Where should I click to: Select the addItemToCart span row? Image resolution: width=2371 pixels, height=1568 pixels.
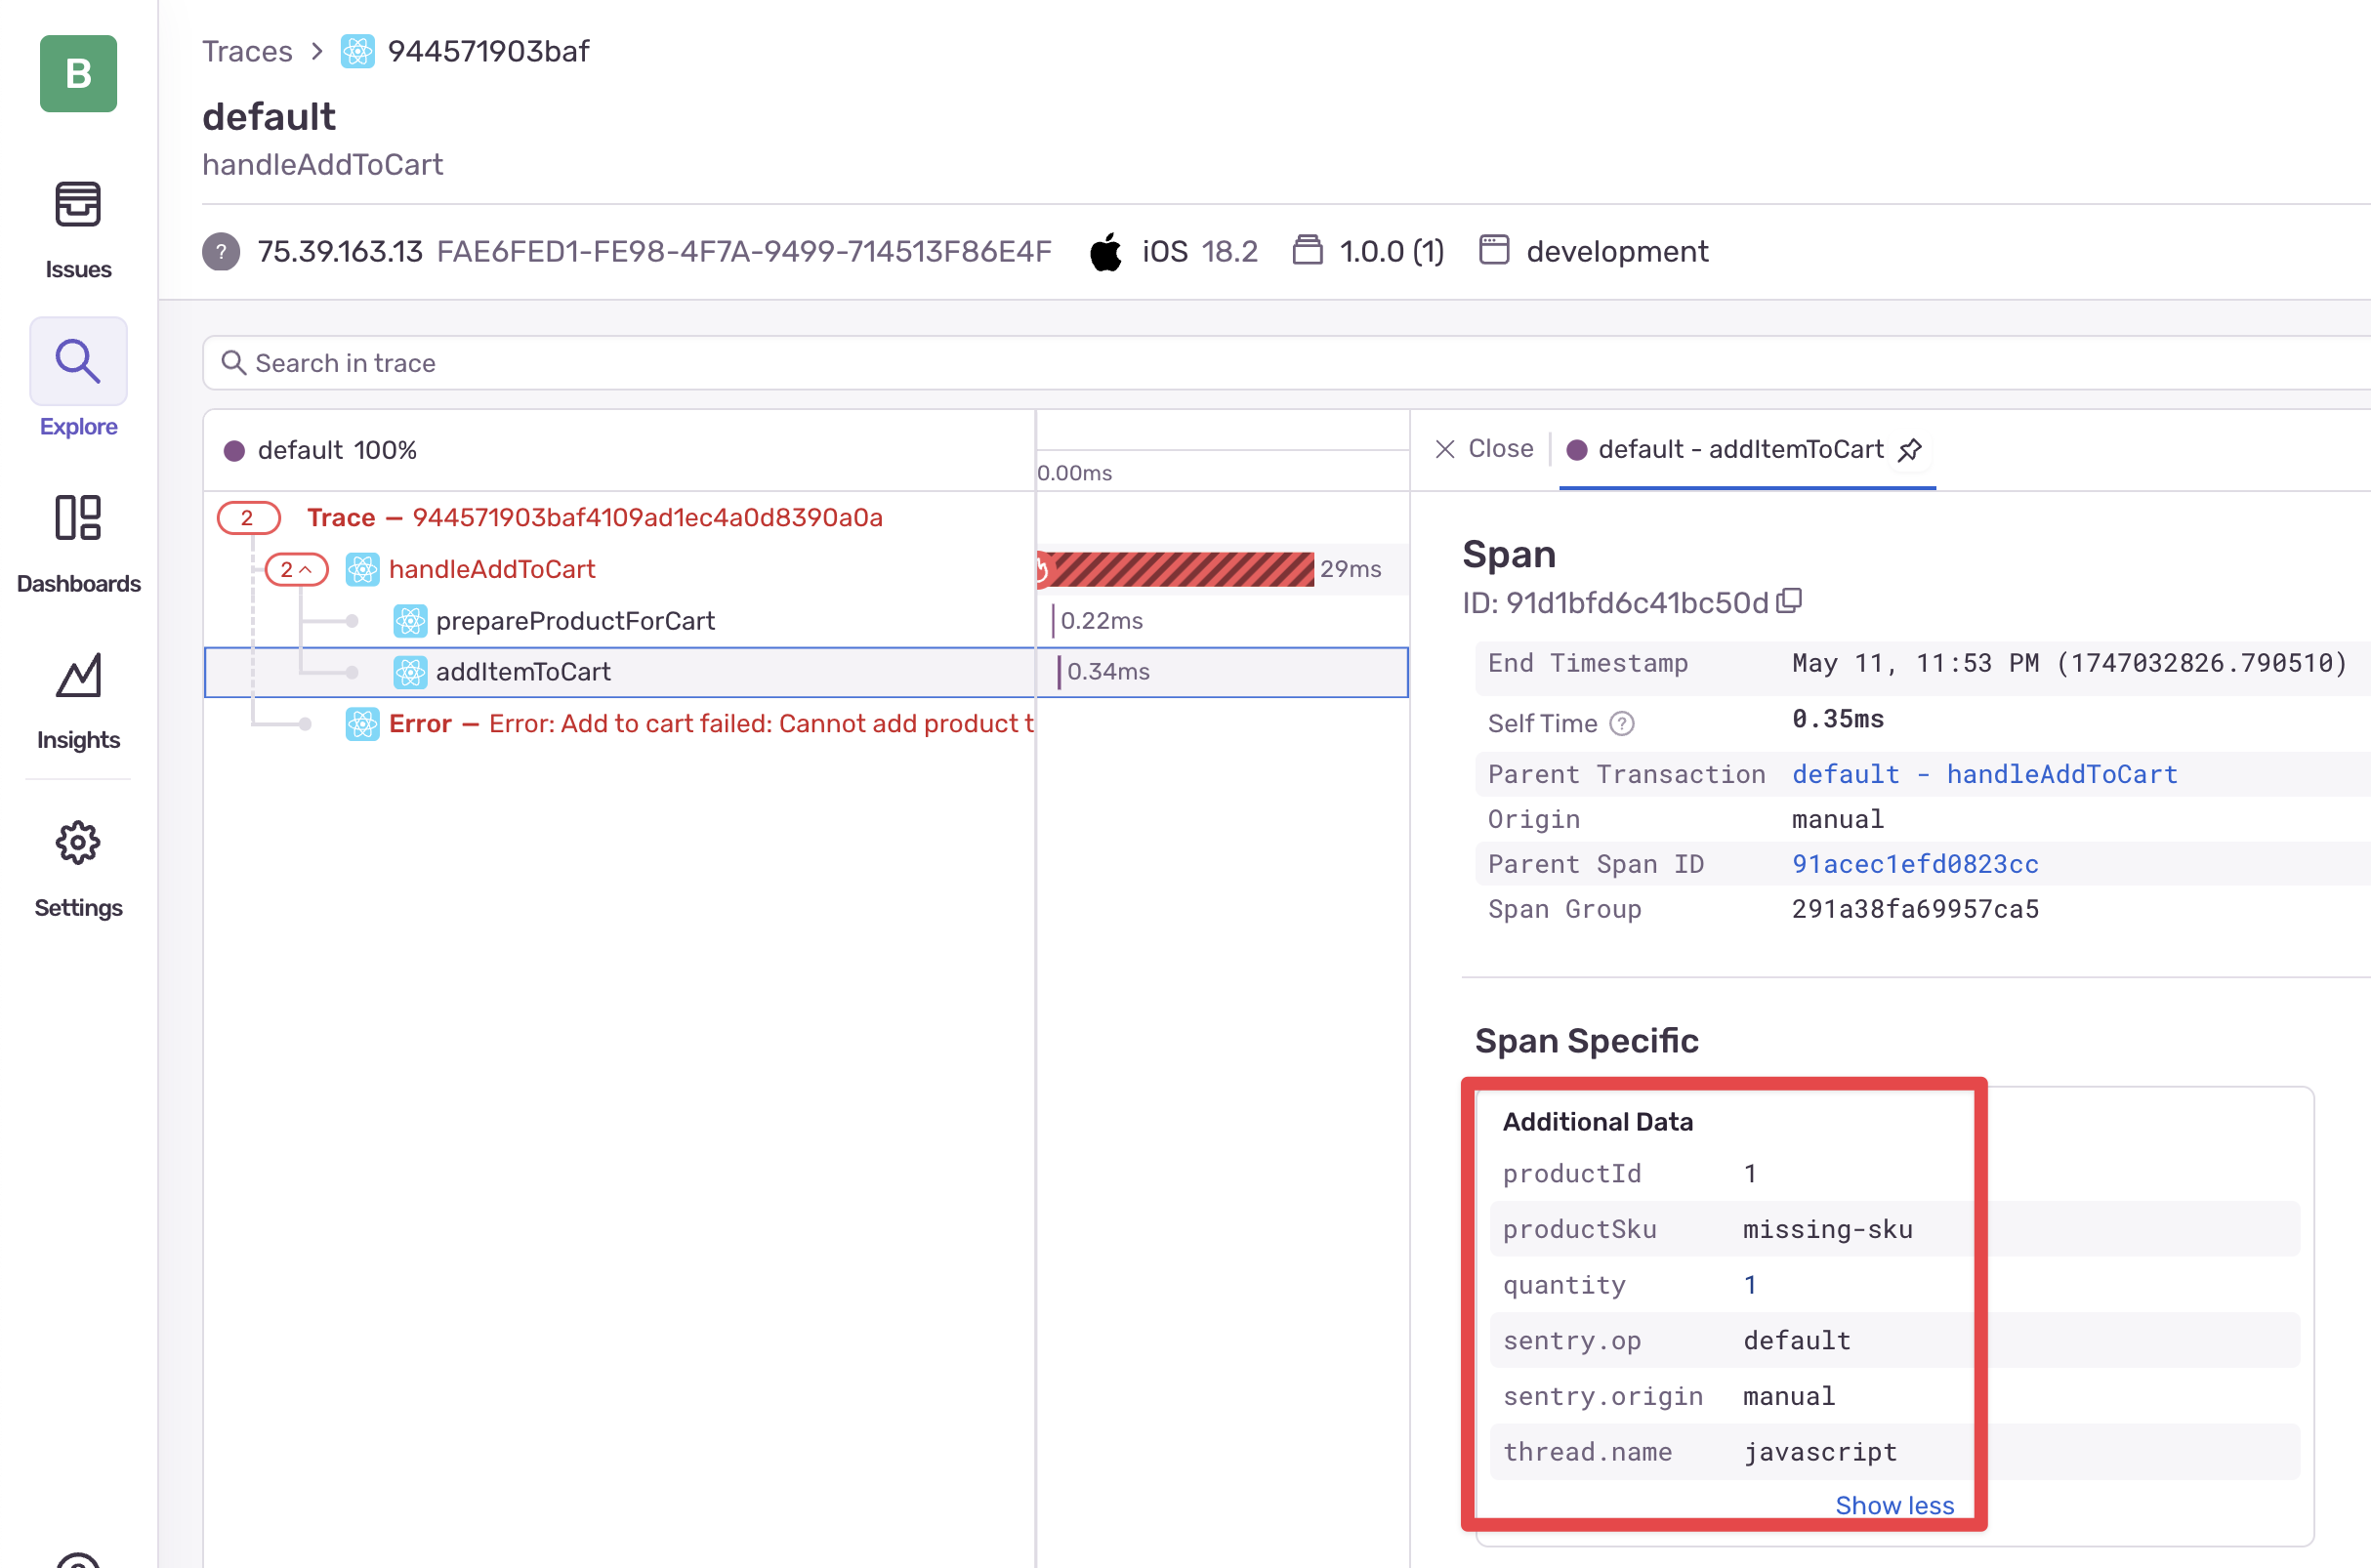click(619, 672)
